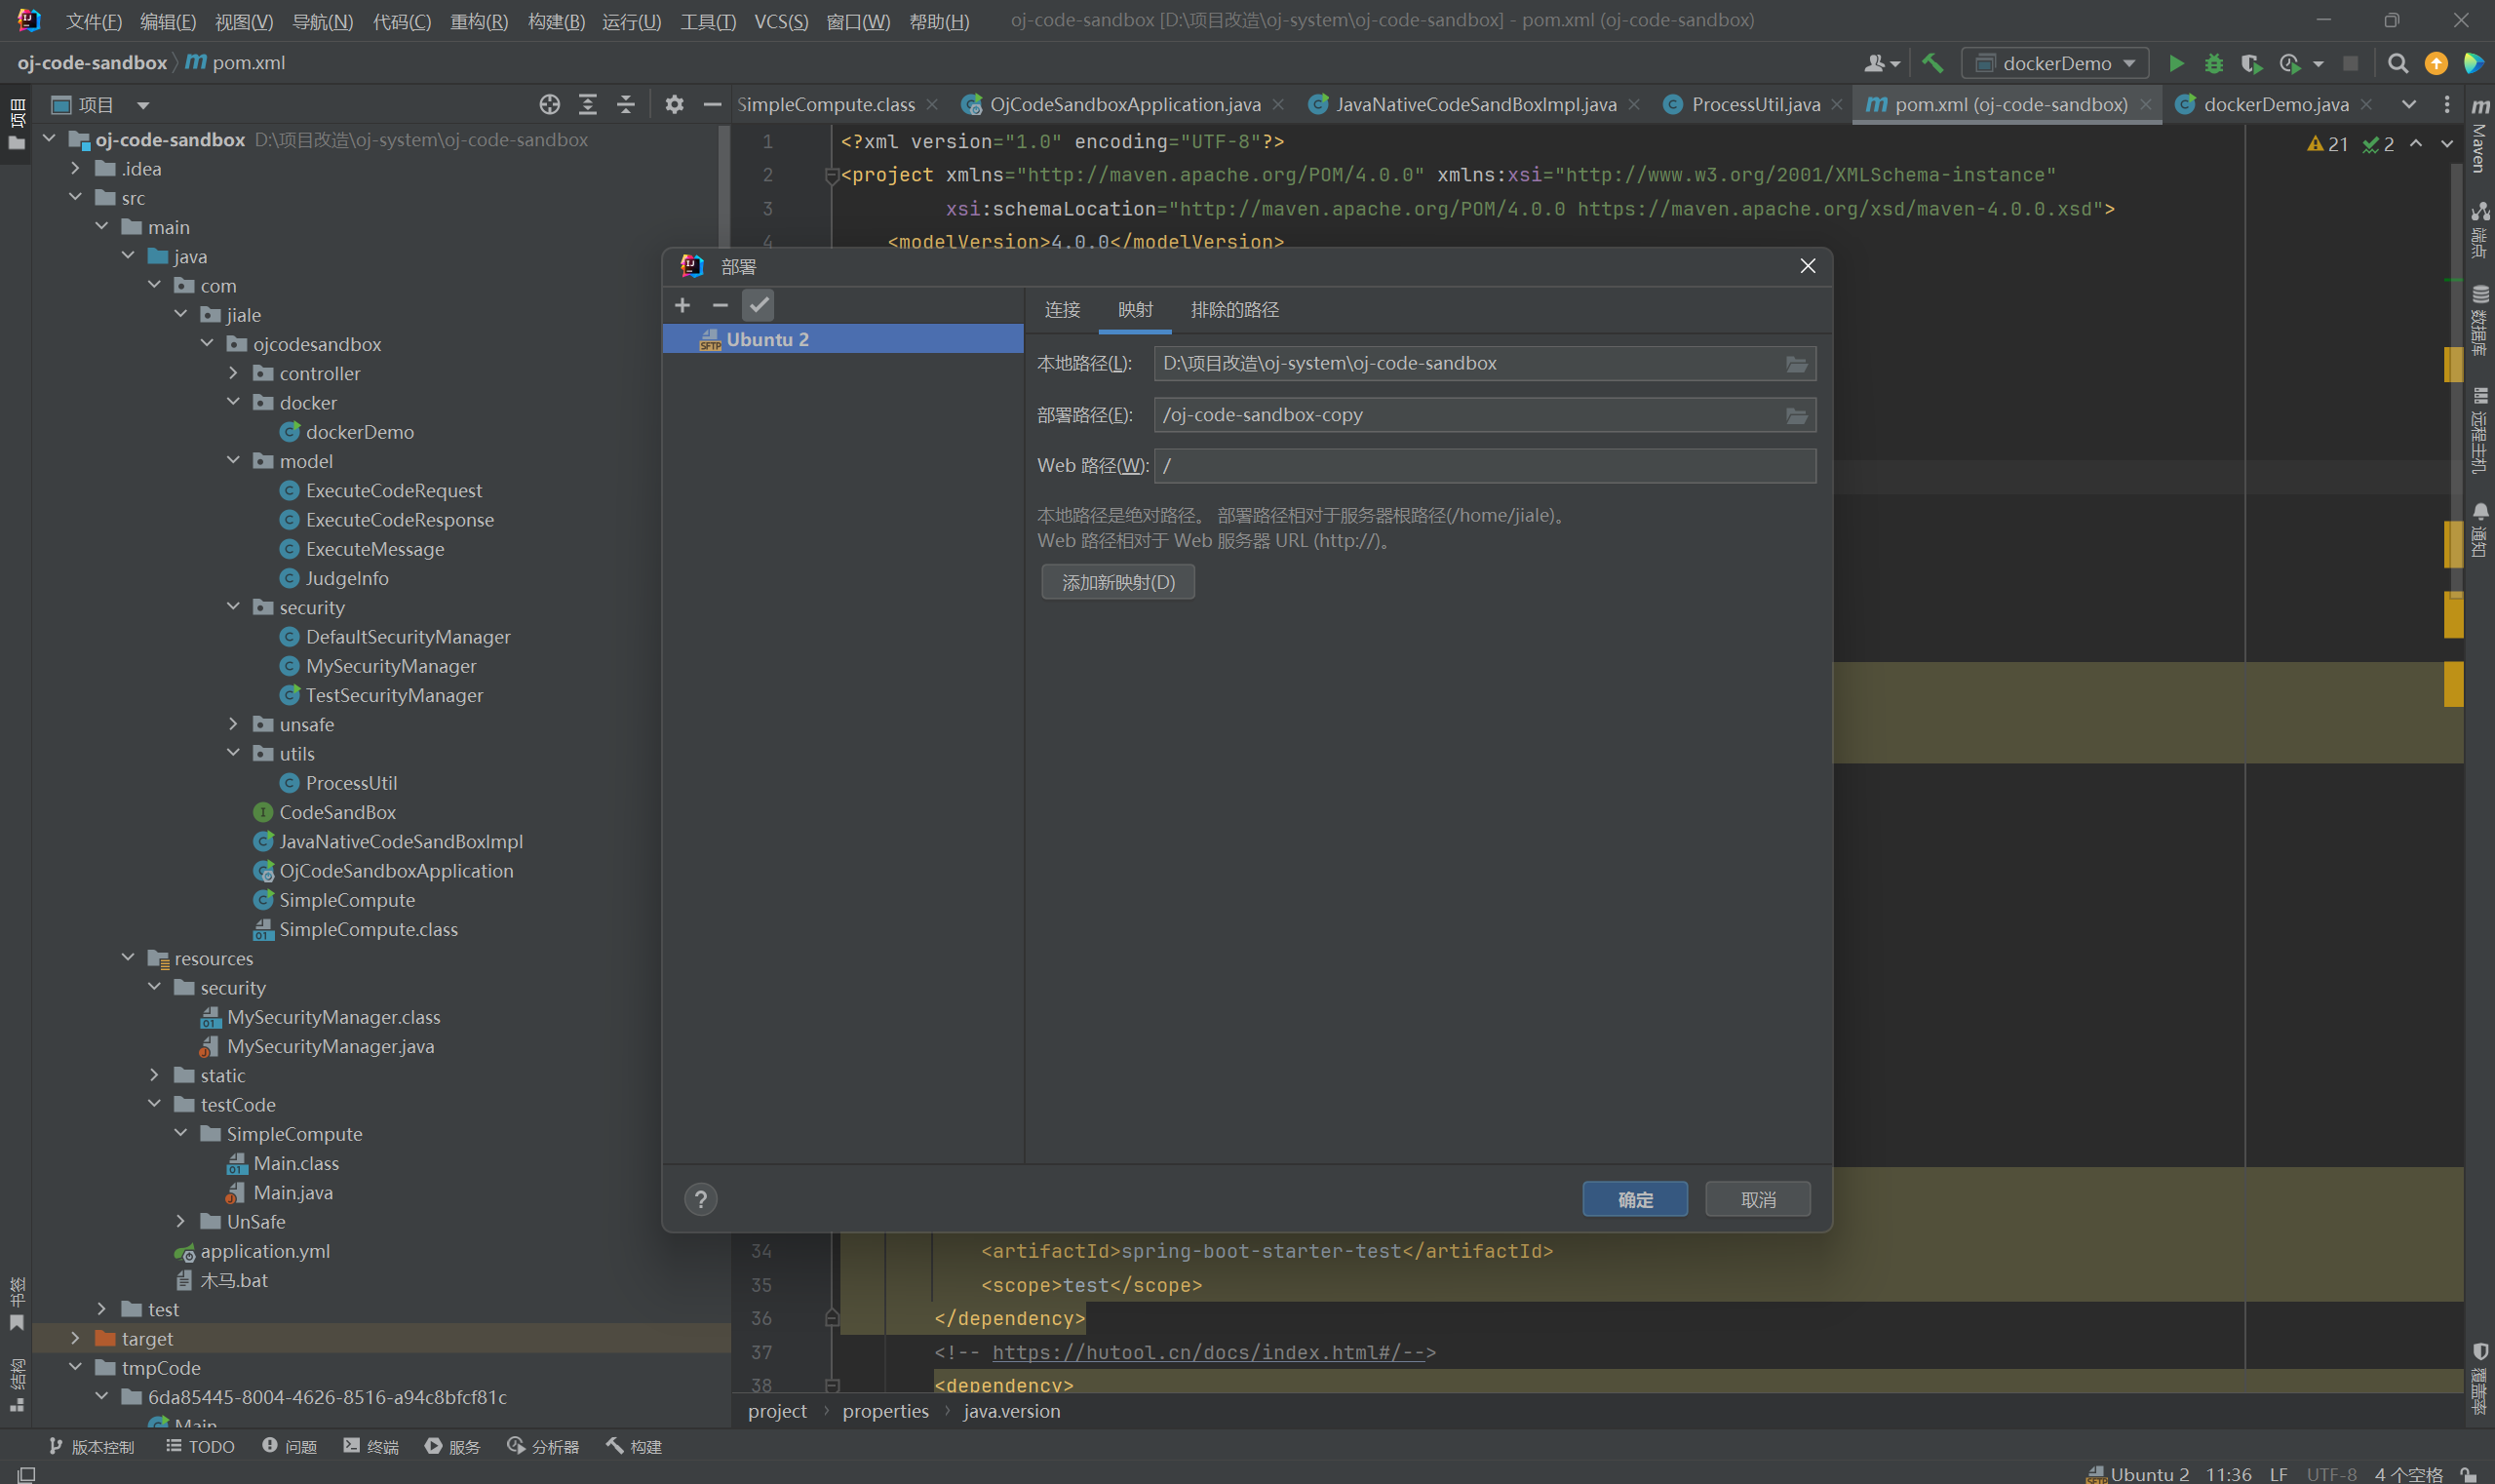This screenshot has width=2495, height=1484.
Task: Open the 运行(U) menu
Action: tap(631, 21)
